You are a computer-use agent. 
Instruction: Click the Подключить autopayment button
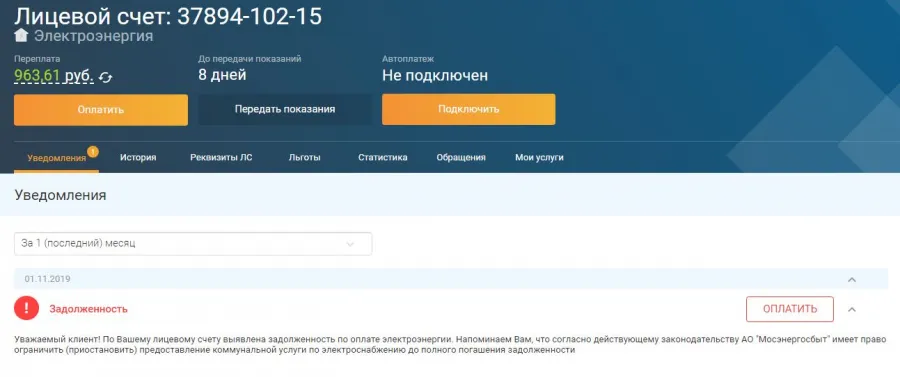(x=468, y=110)
